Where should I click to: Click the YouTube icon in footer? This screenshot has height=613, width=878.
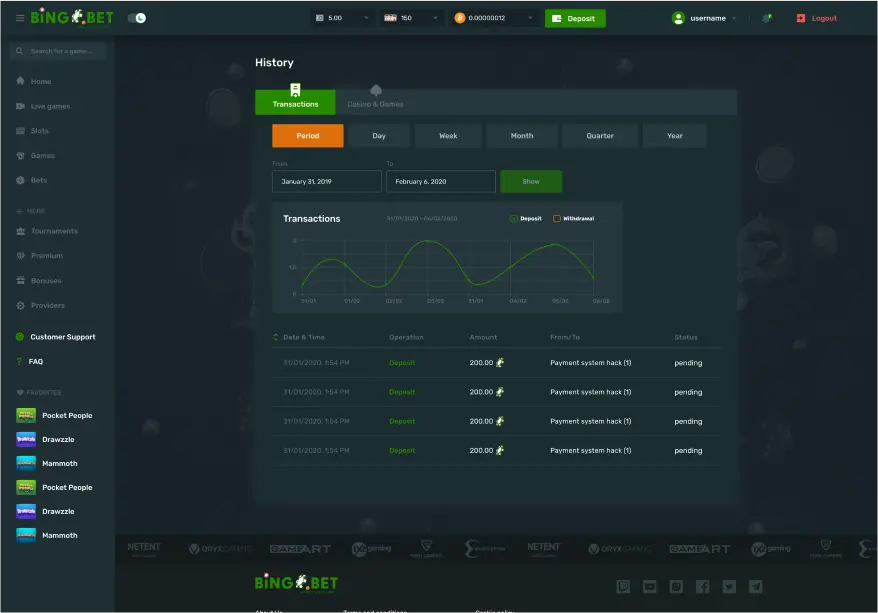point(650,587)
